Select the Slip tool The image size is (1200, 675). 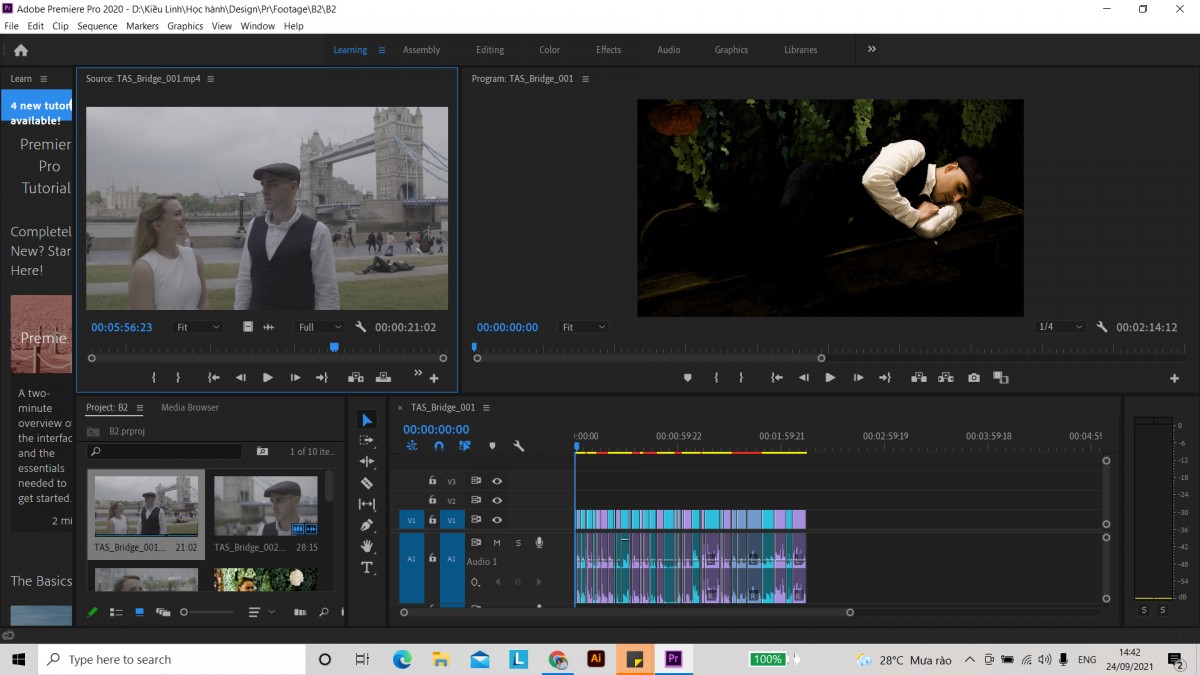367,504
